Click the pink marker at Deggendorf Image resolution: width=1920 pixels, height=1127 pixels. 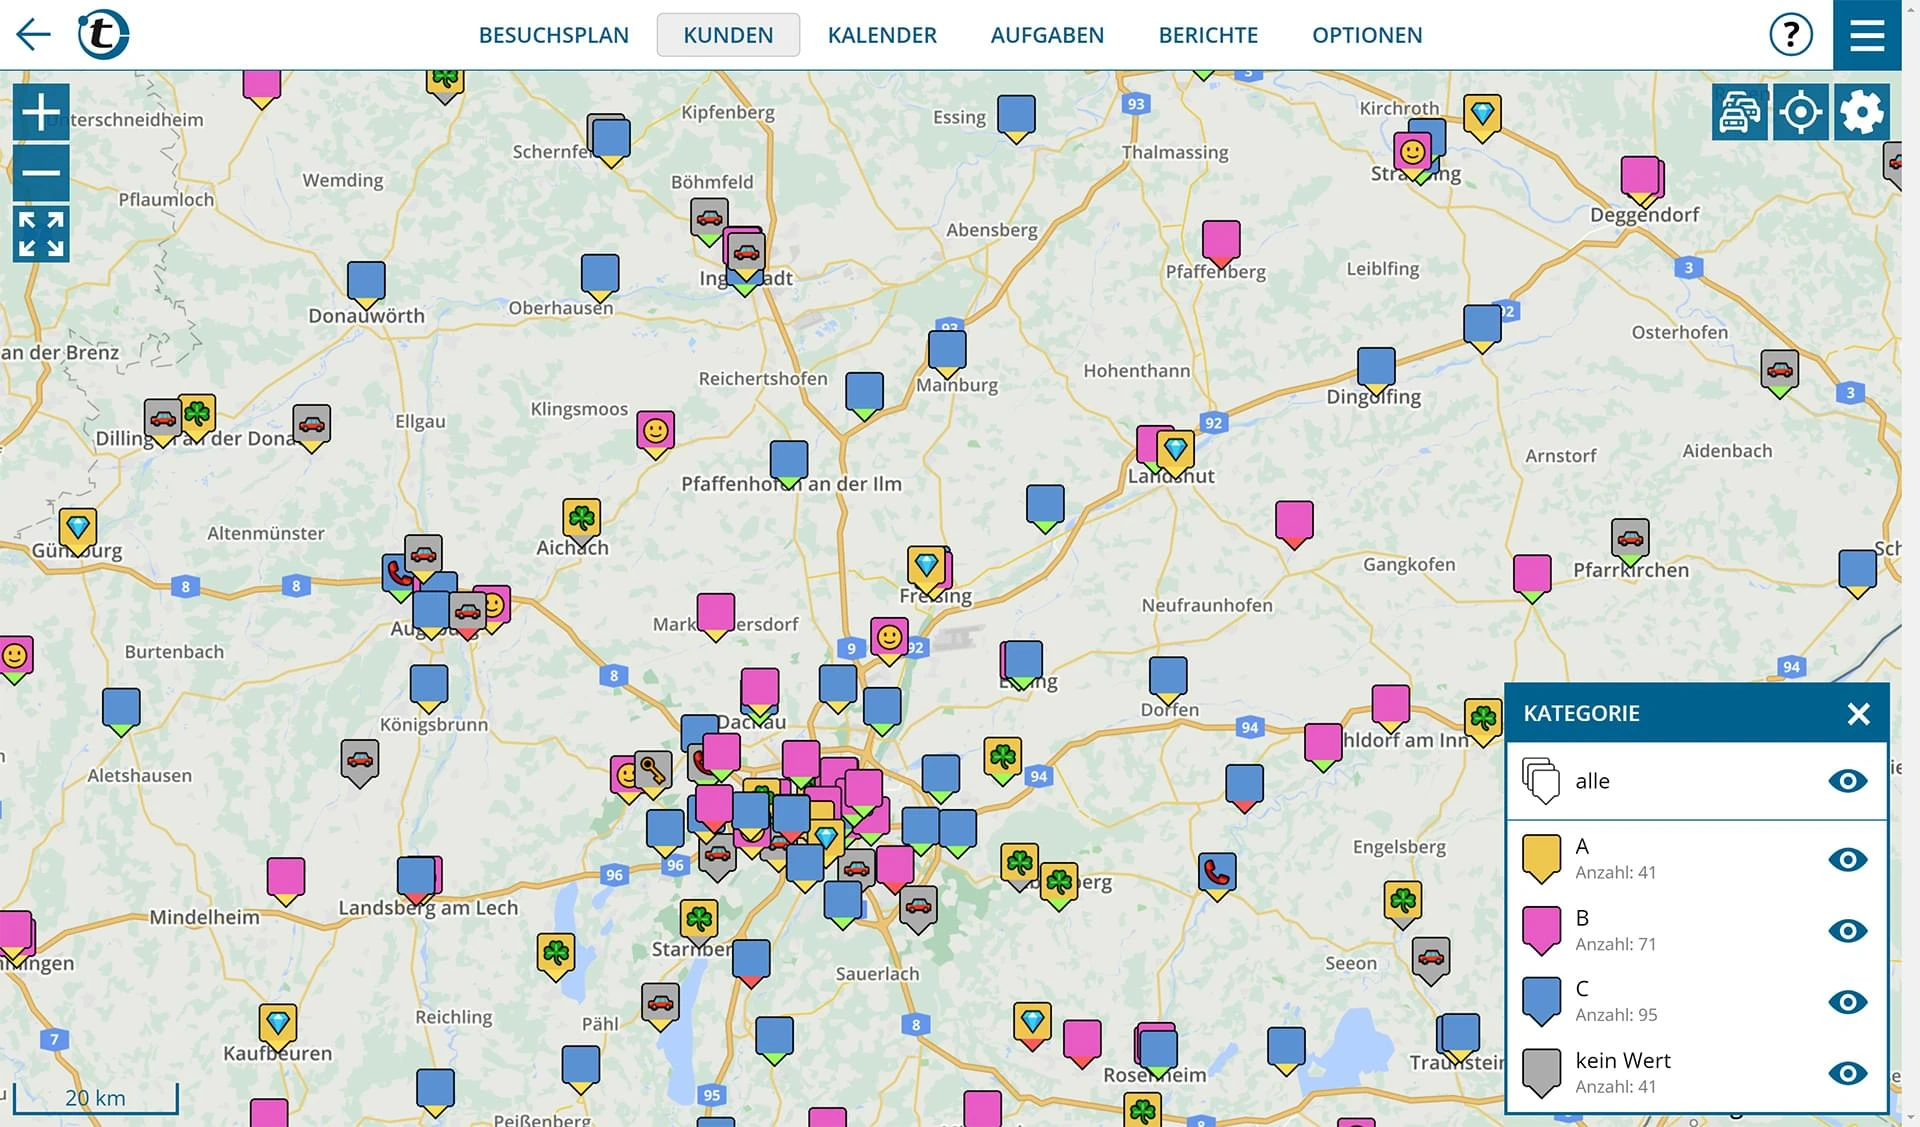(x=1640, y=180)
